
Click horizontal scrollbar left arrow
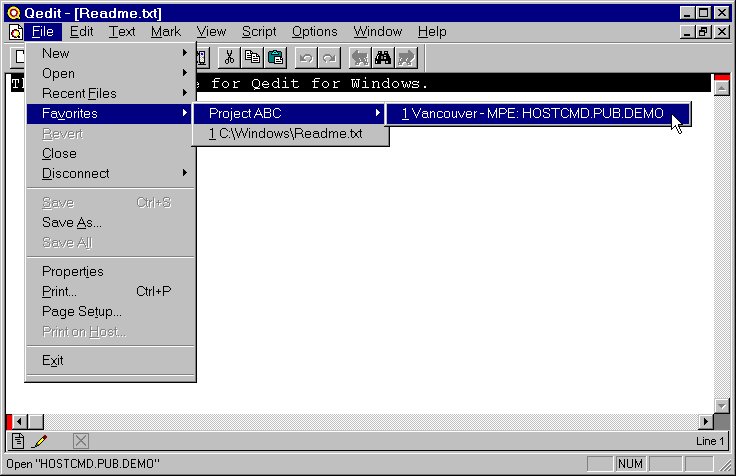(x=19, y=422)
